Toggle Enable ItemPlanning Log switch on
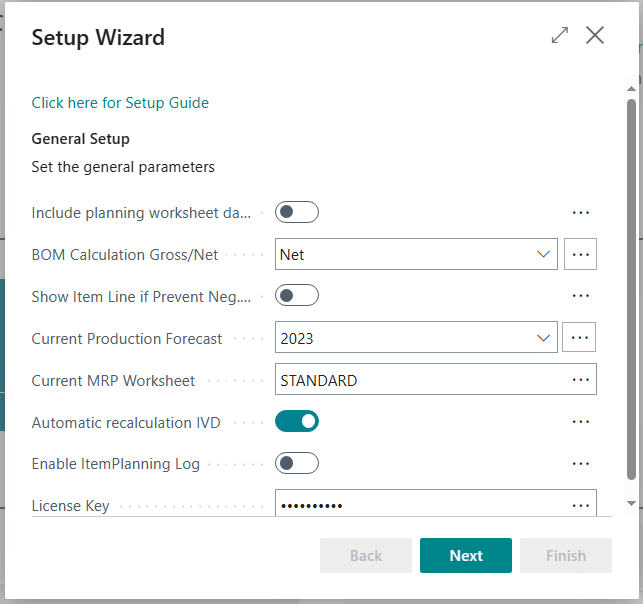This screenshot has height=604, width=643. (297, 464)
